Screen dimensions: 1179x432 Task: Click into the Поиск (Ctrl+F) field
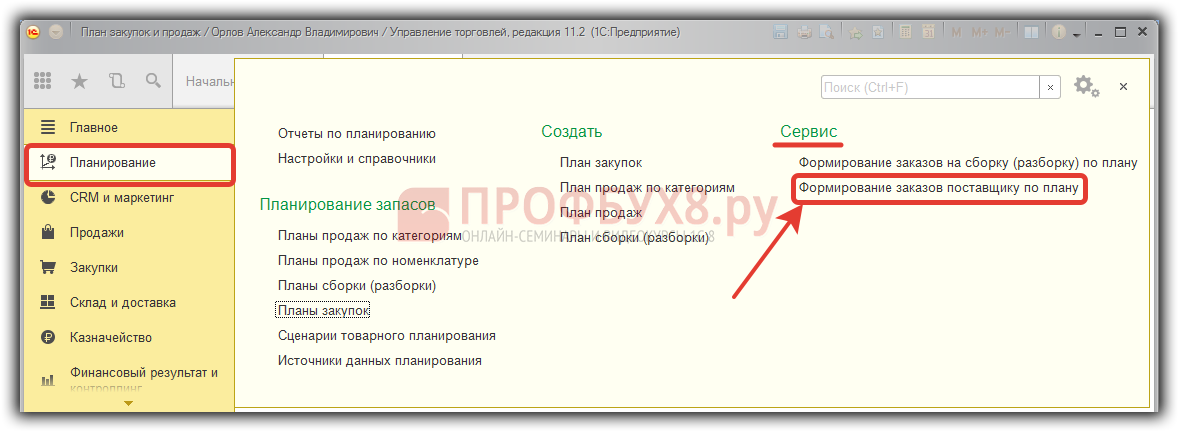[930, 88]
